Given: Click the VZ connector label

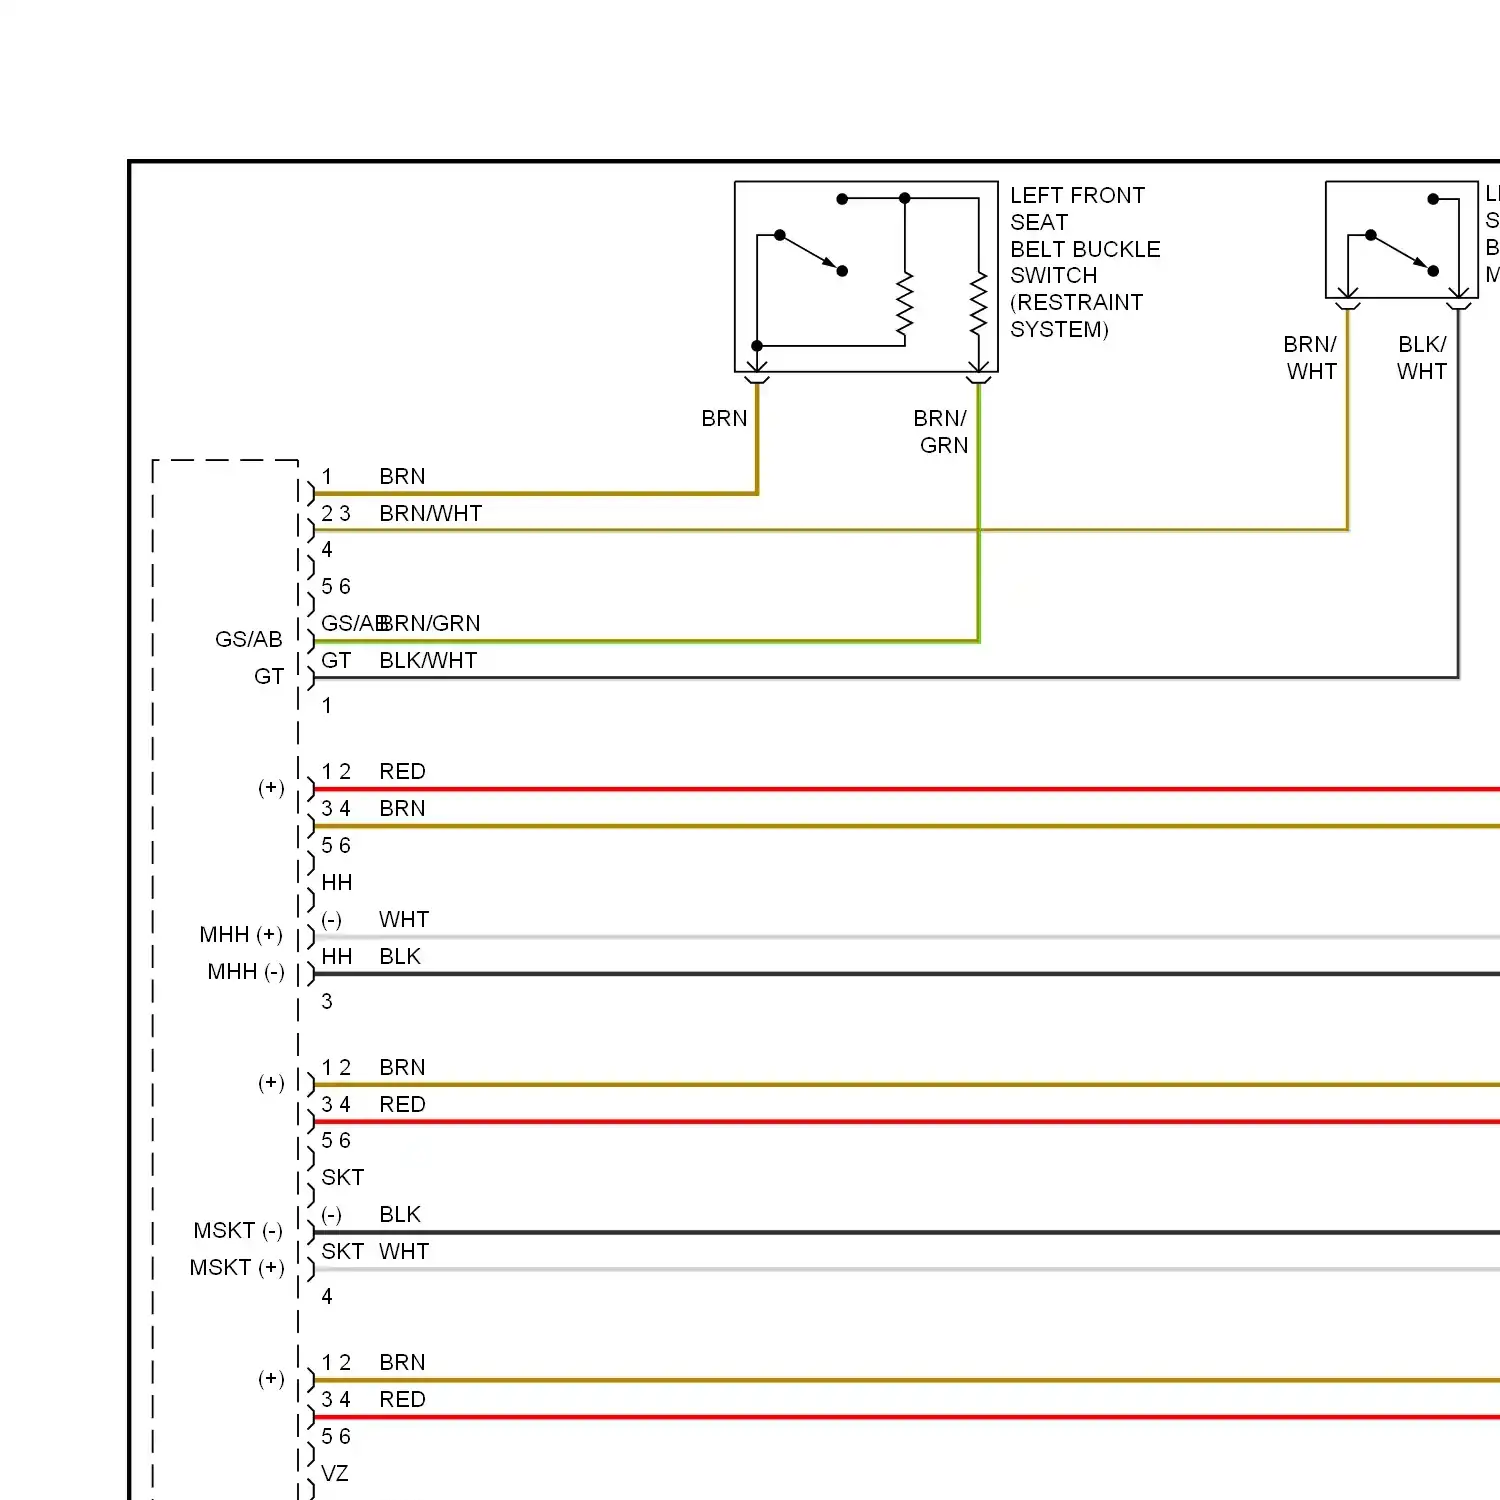Looking at the screenshot, I should 335,1473.
